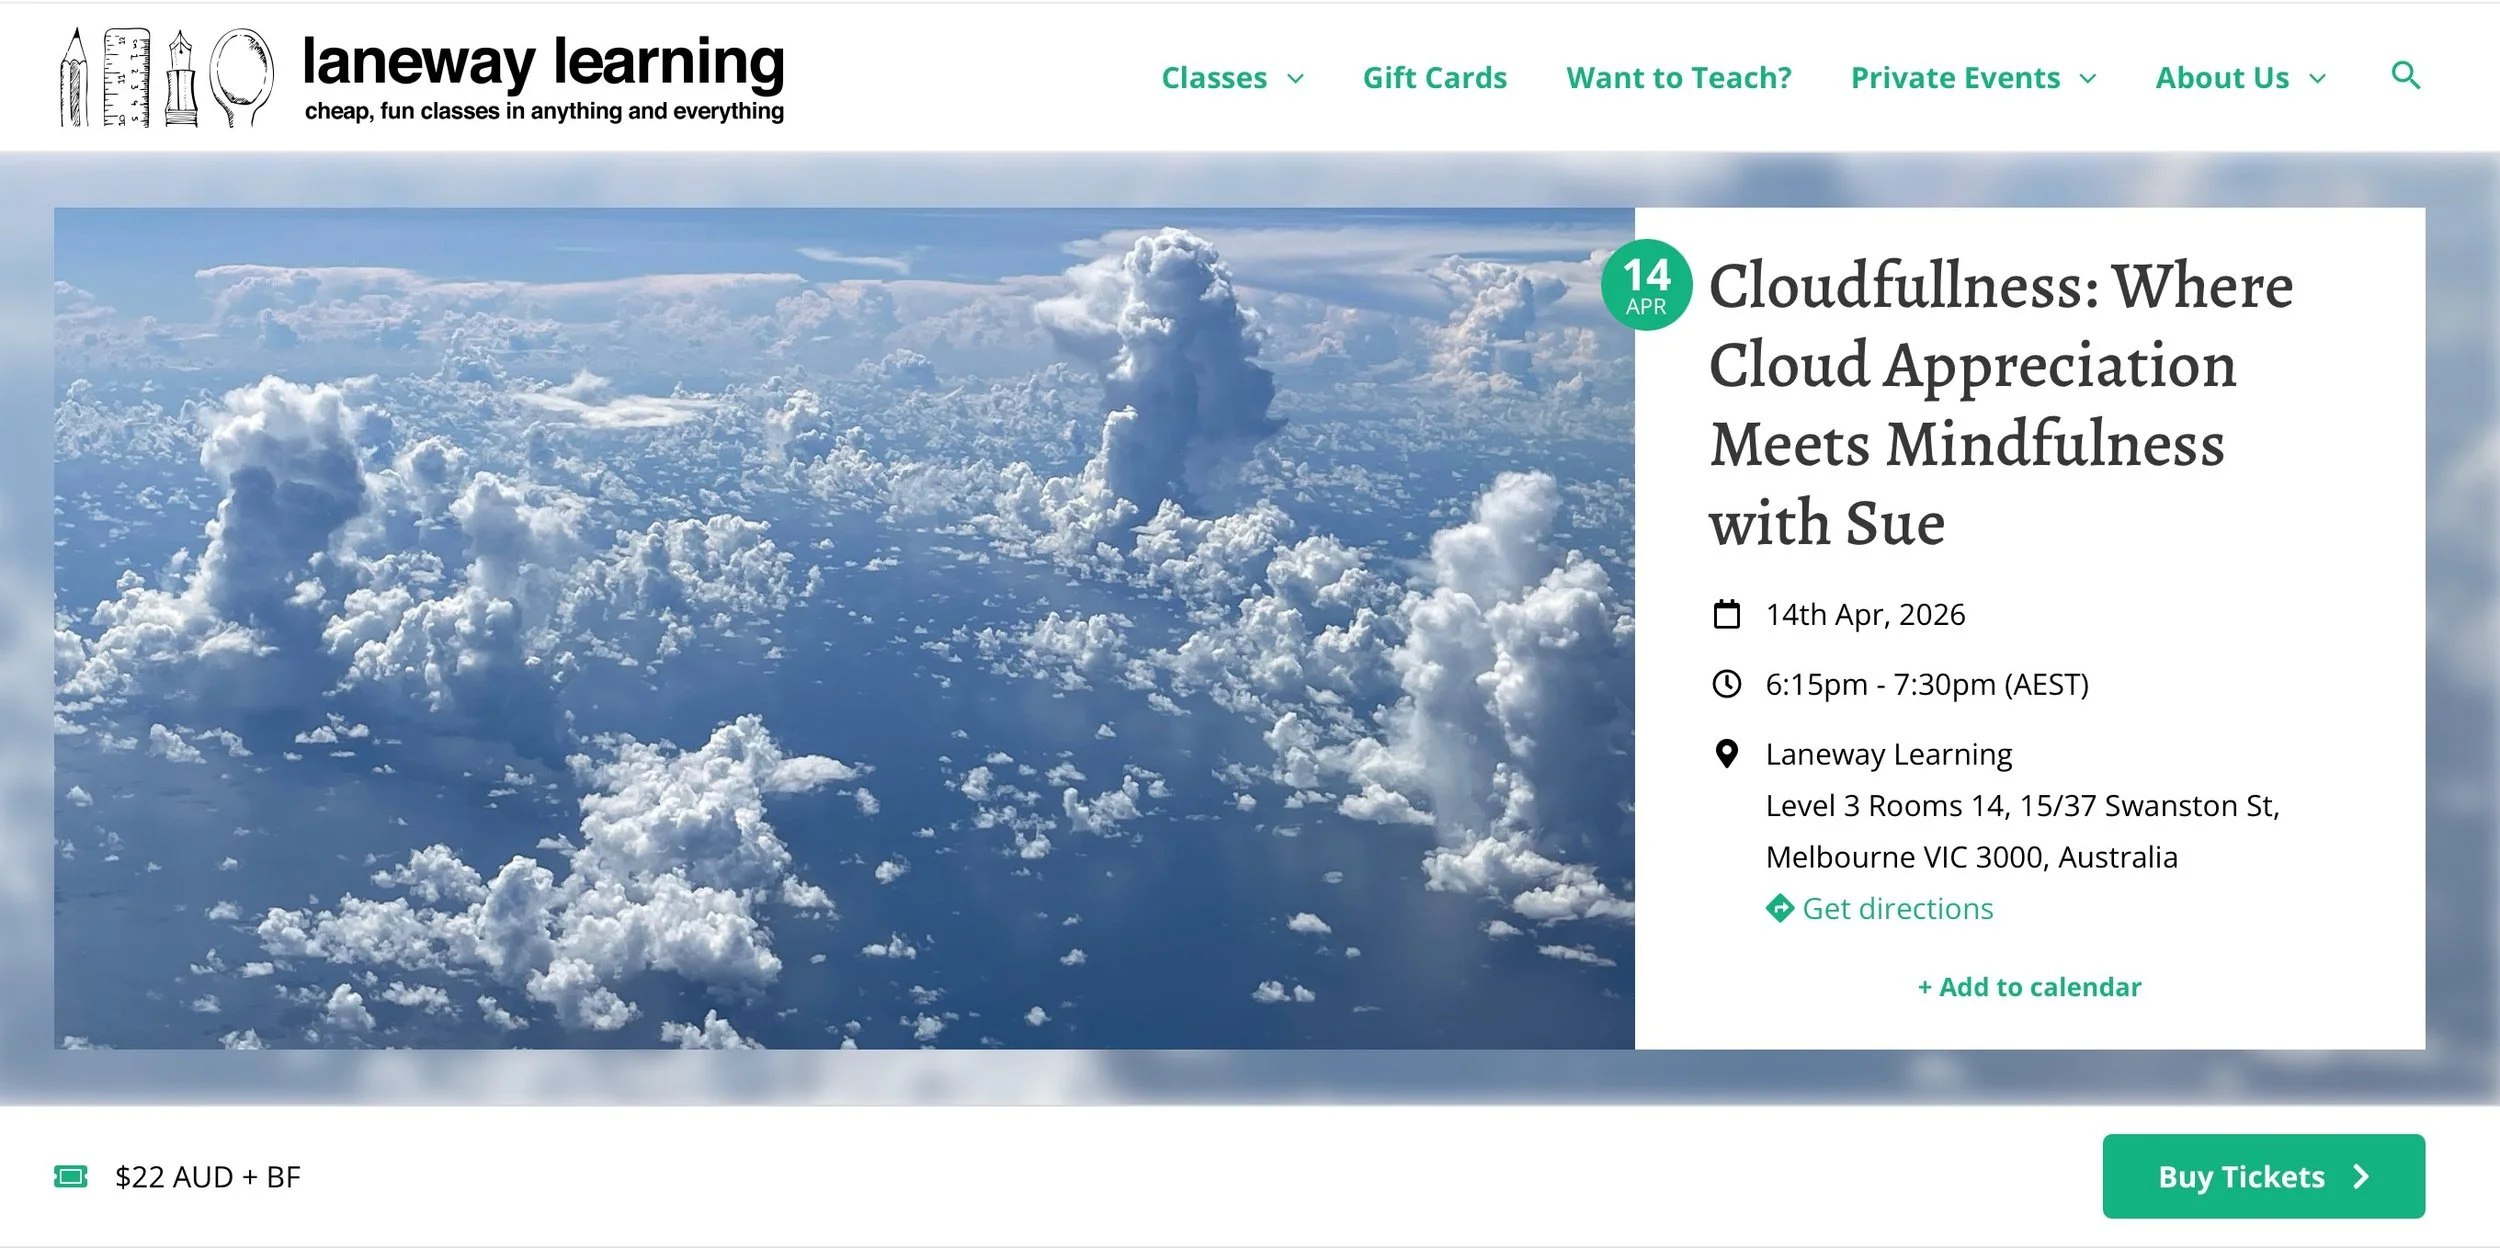Screen dimensions: 2500x1248
Task: Expand the Classes dropdown chevron
Action: click(1296, 79)
